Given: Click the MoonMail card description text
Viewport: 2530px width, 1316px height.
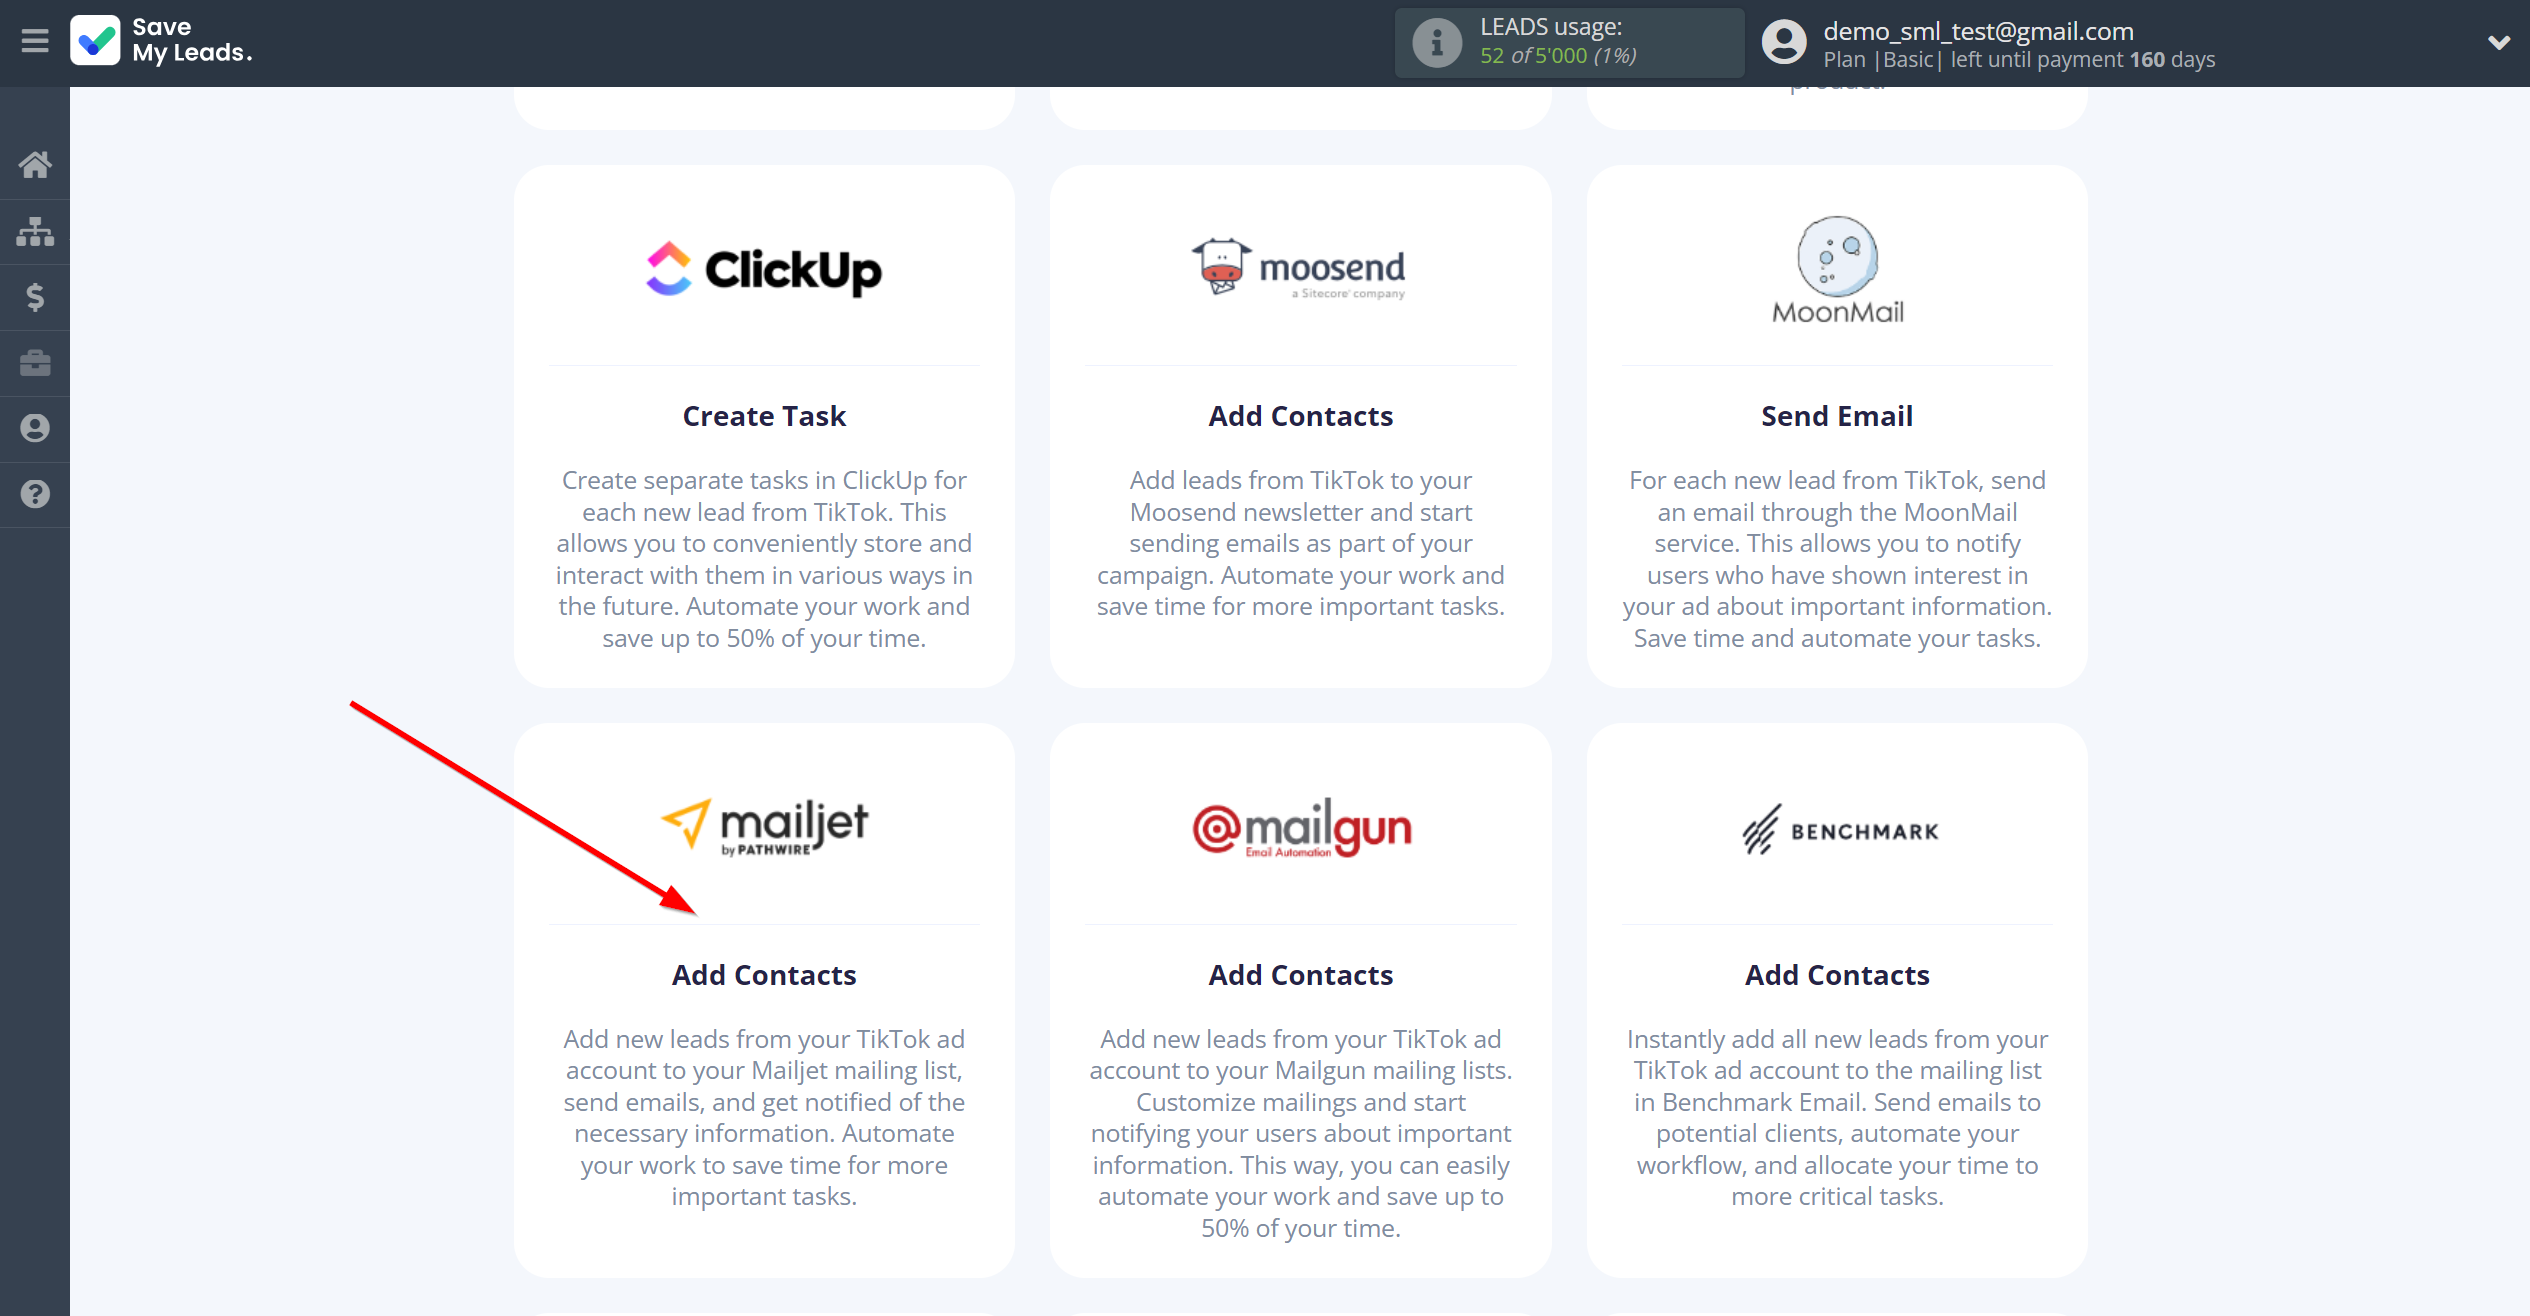Looking at the screenshot, I should coord(1837,559).
